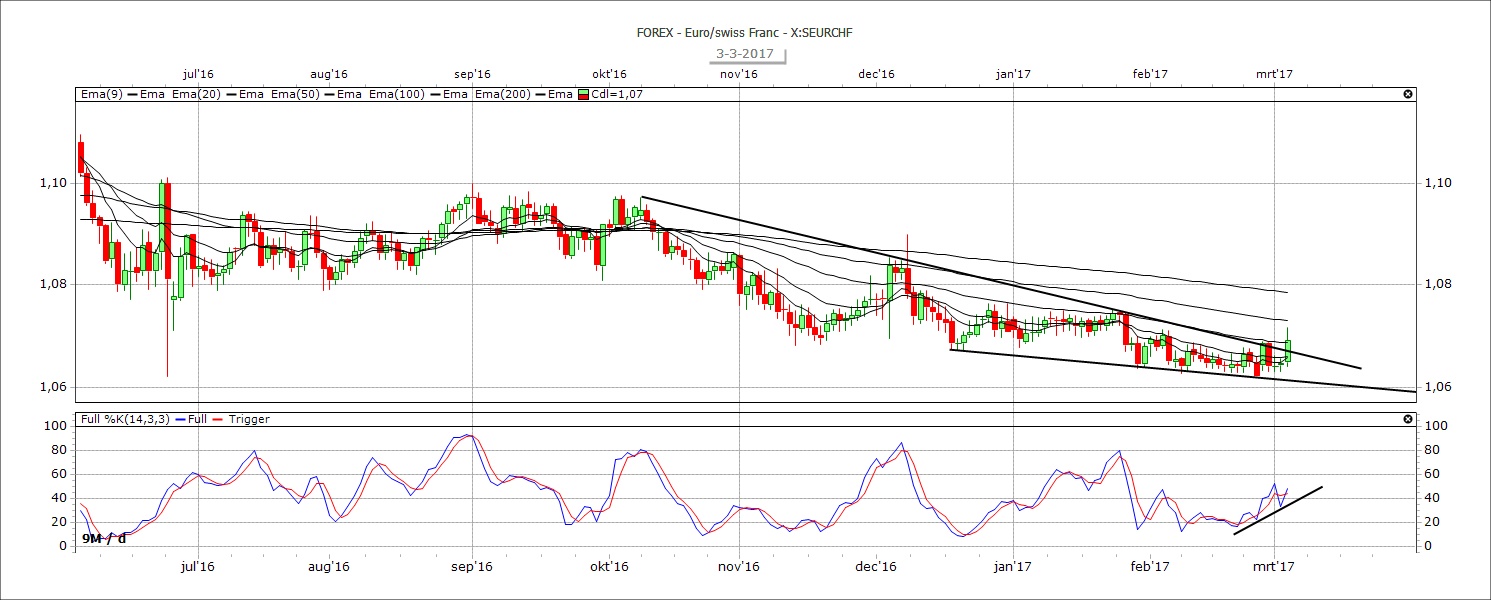Image resolution: width=1491 pixels, height=600 pixels.
Task: Click the bottom axis label sep'16
Action: pos(472,566)
